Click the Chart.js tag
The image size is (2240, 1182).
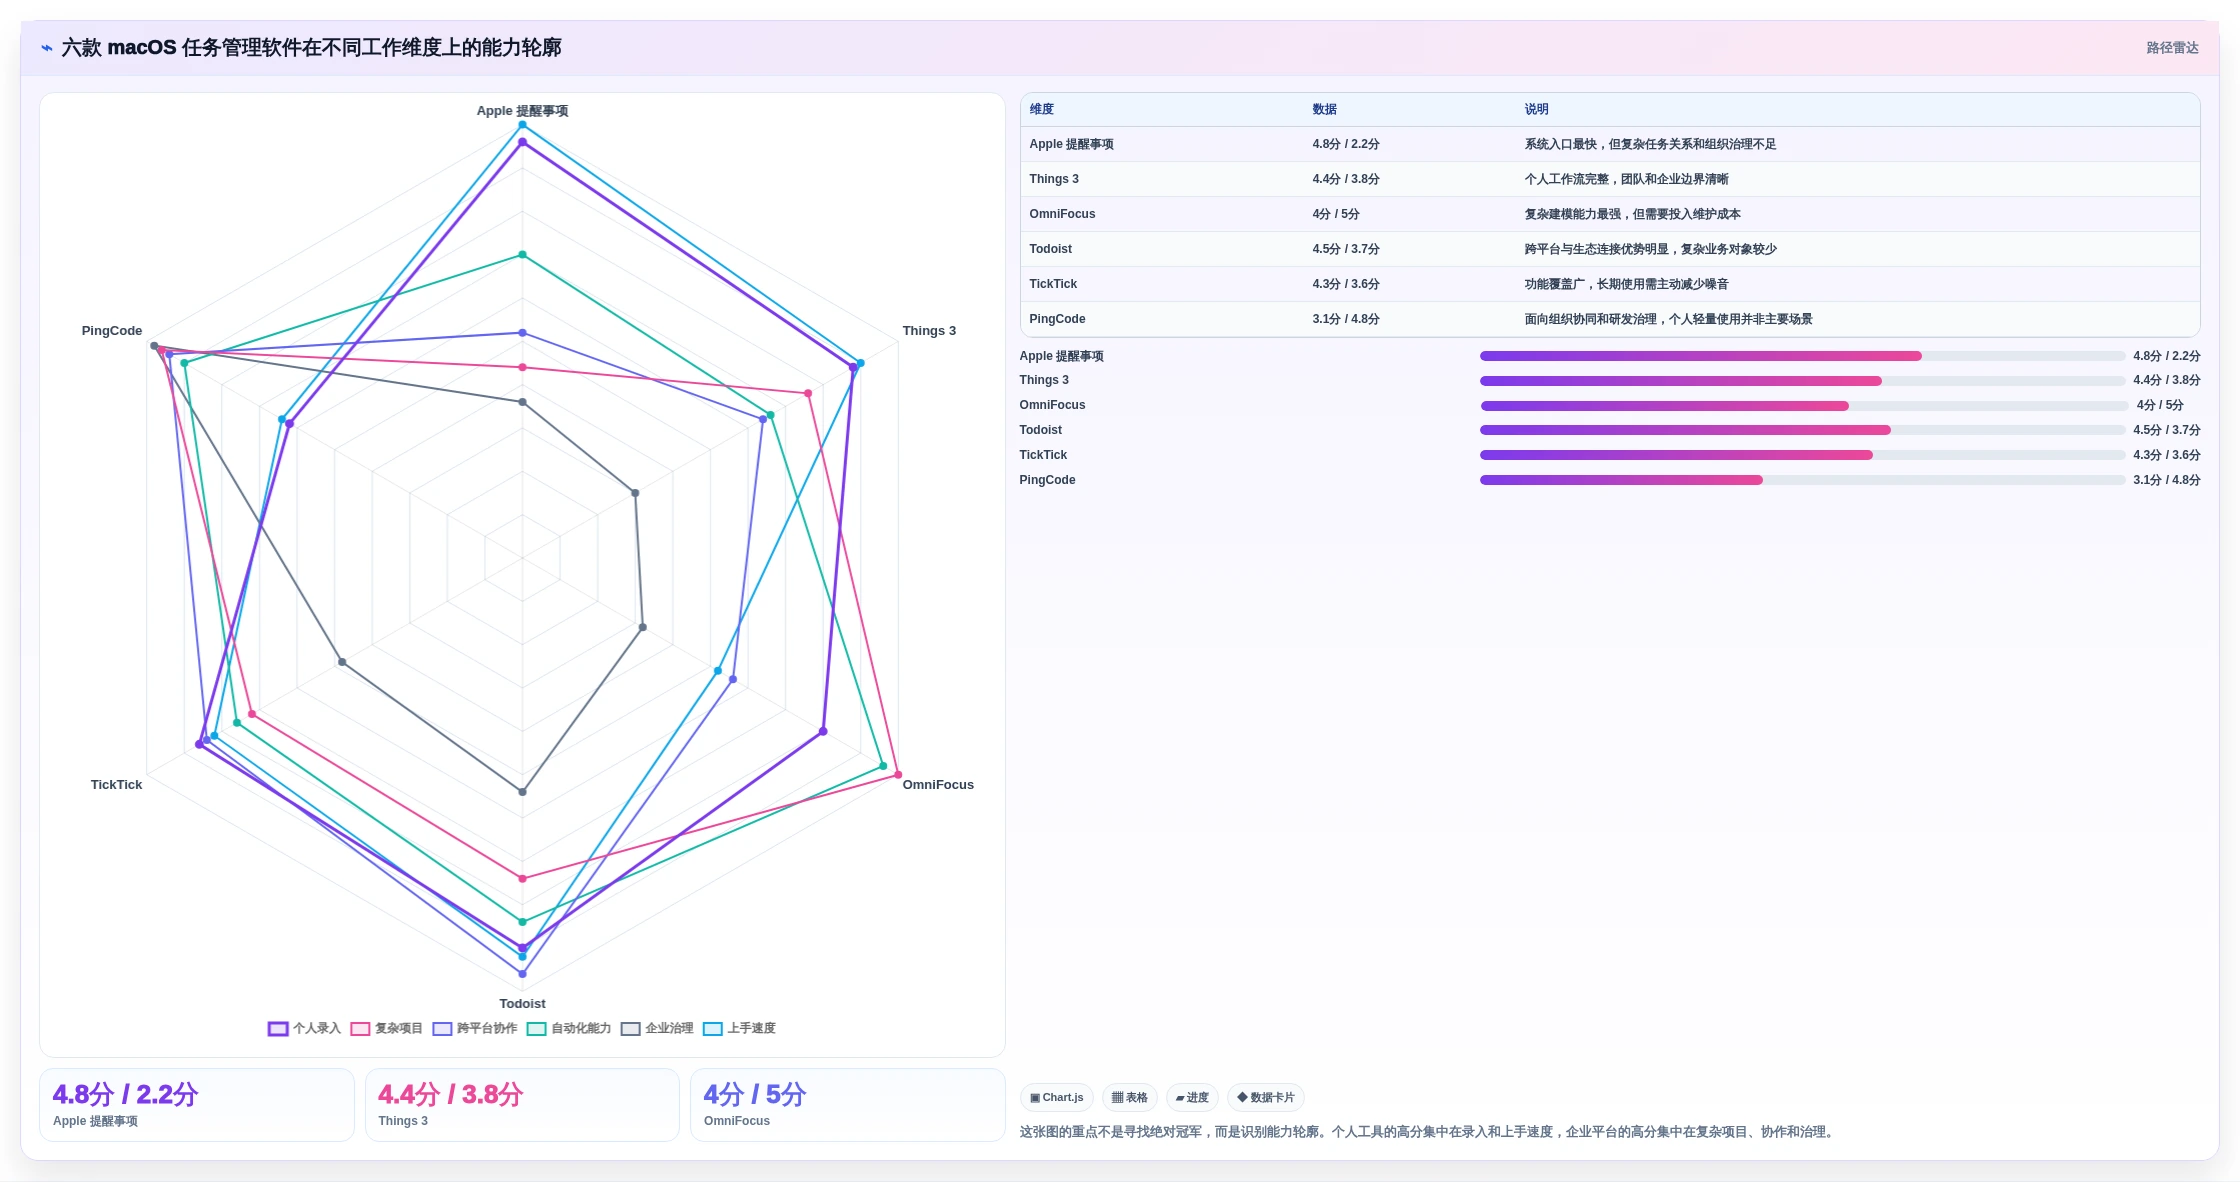click(x=1057, y=1097)
